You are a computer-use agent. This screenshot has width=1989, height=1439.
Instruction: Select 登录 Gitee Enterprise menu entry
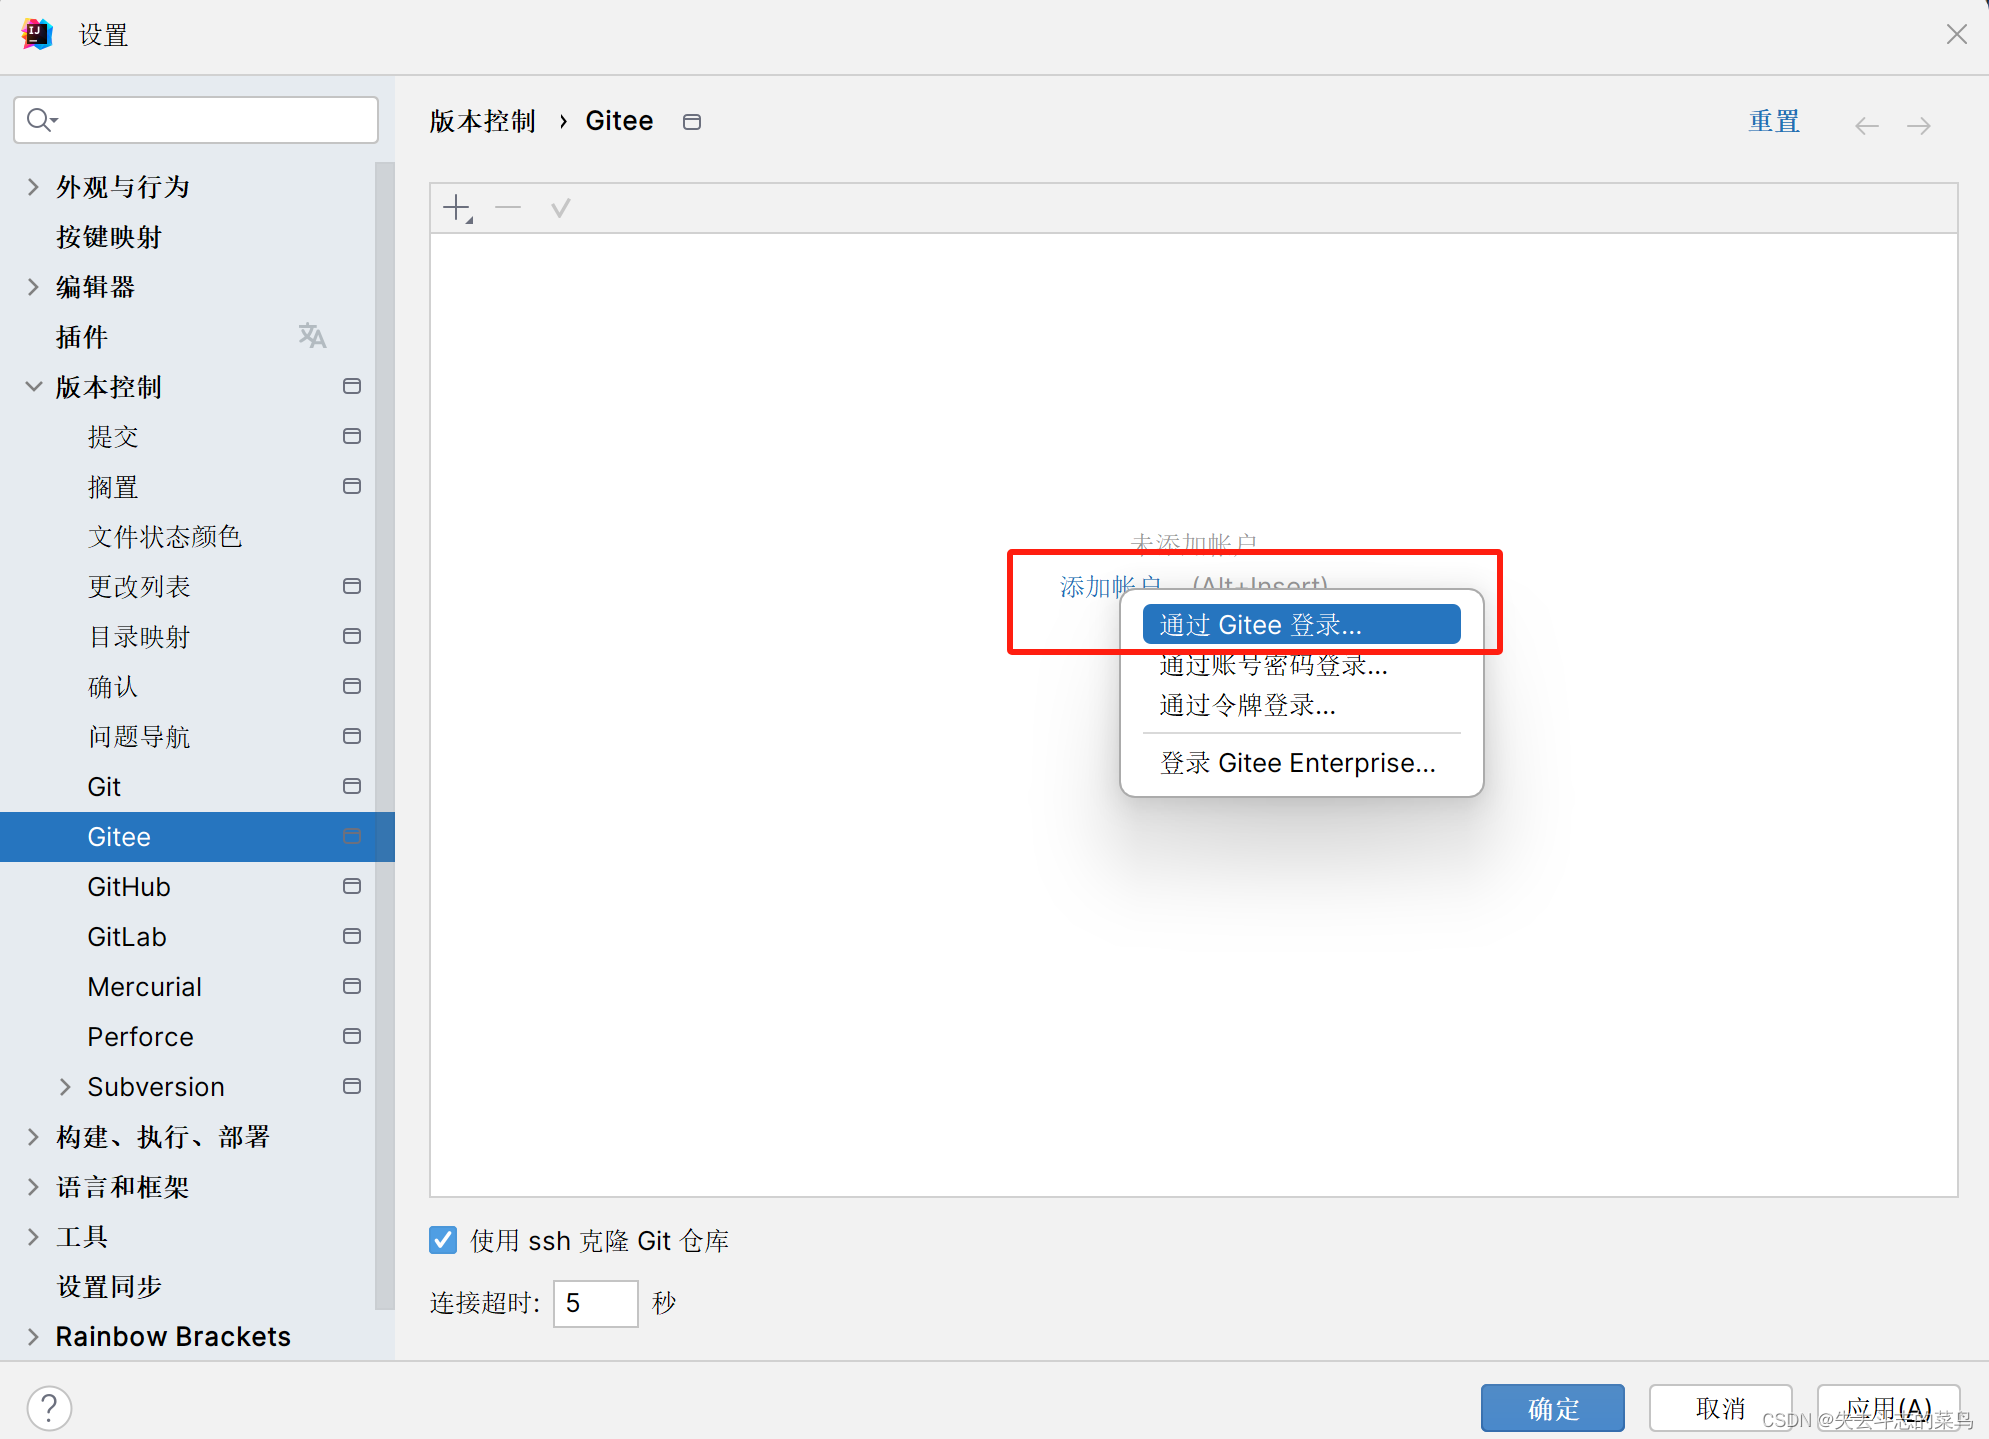(1297, 763)
